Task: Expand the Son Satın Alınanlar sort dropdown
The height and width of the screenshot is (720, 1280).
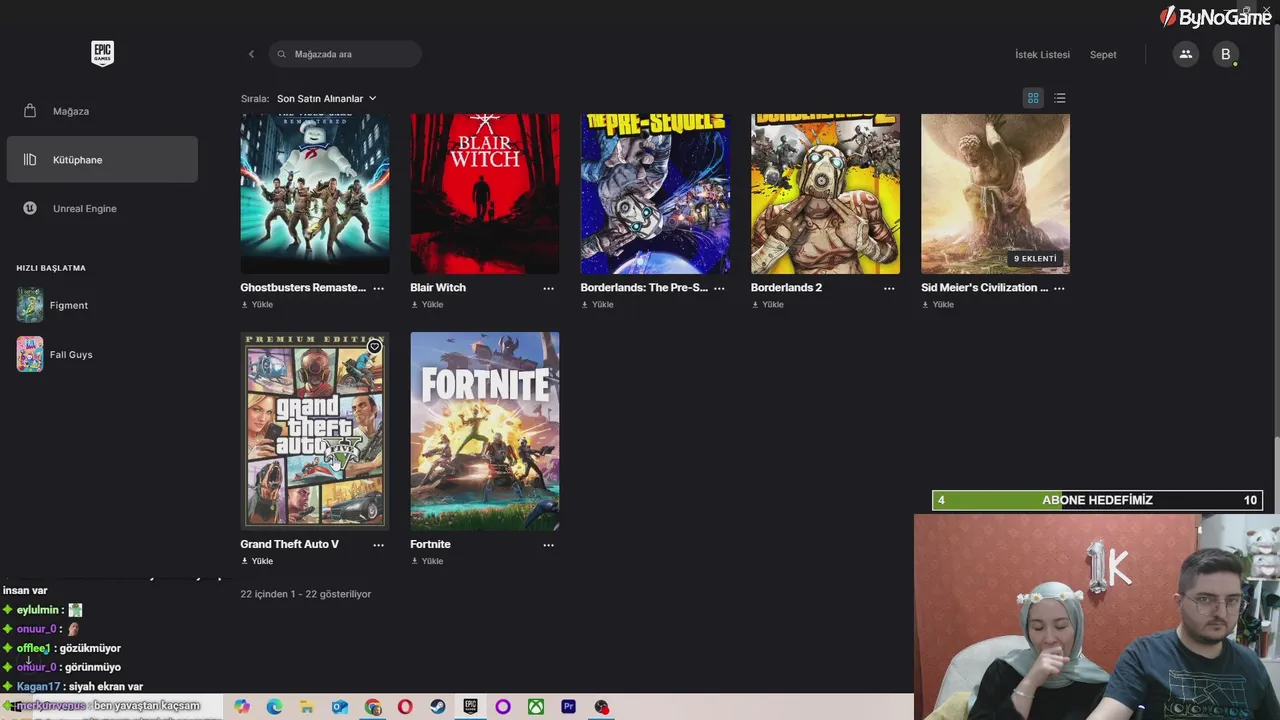Action: pyautogui.click(x=327, y=99)
